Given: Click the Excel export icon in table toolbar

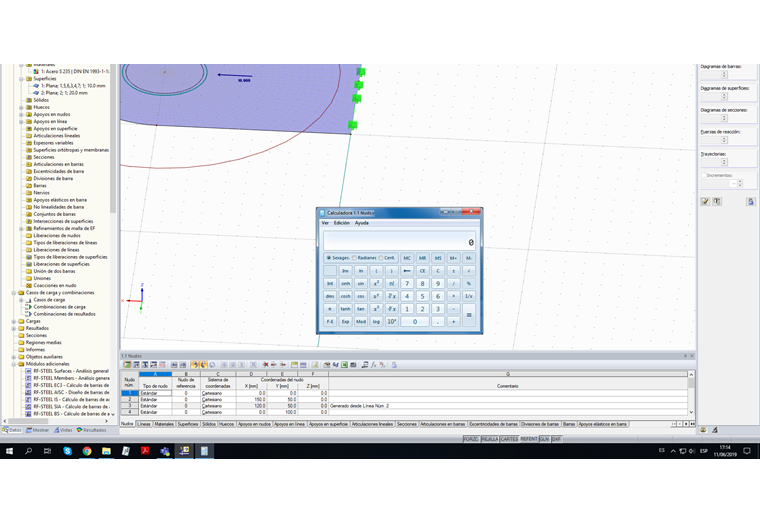Looking at the screenshot, I should [344, 365].
